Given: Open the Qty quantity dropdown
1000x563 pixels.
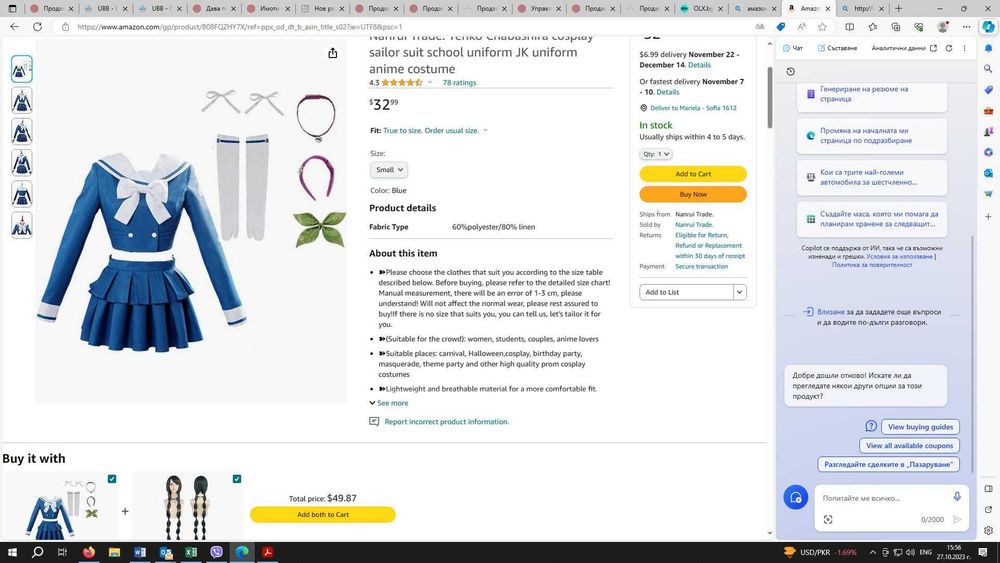Looking at the screenshot, I should (x=656, y=154).
